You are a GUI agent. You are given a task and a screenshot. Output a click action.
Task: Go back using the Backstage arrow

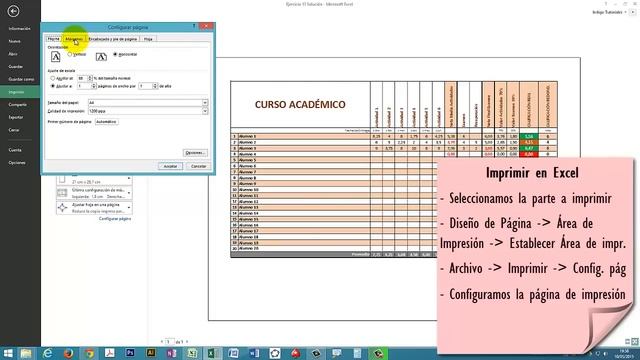click(x=13, y=11)
